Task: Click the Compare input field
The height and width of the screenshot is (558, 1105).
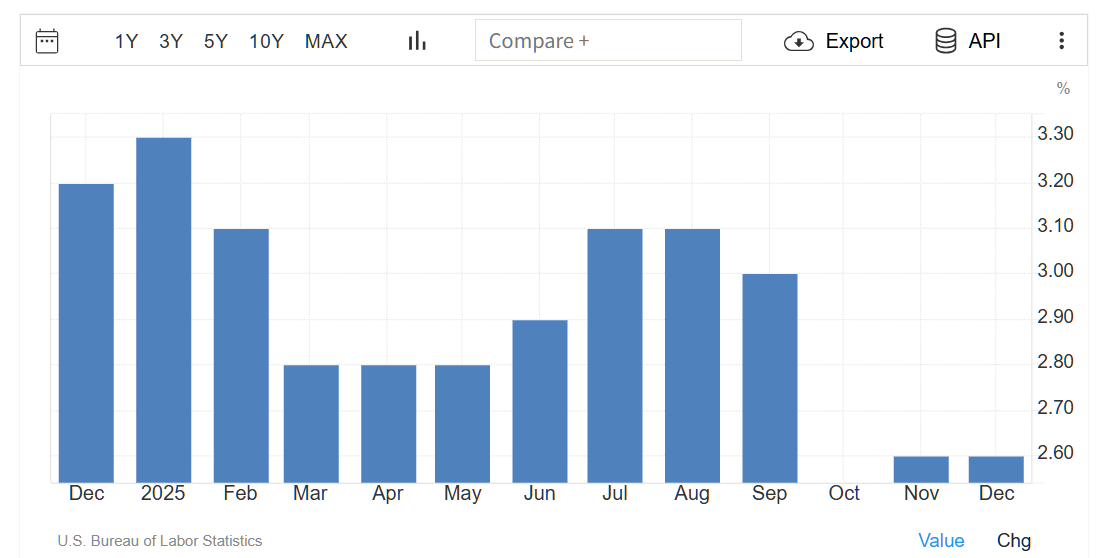Action: point(608,41)
